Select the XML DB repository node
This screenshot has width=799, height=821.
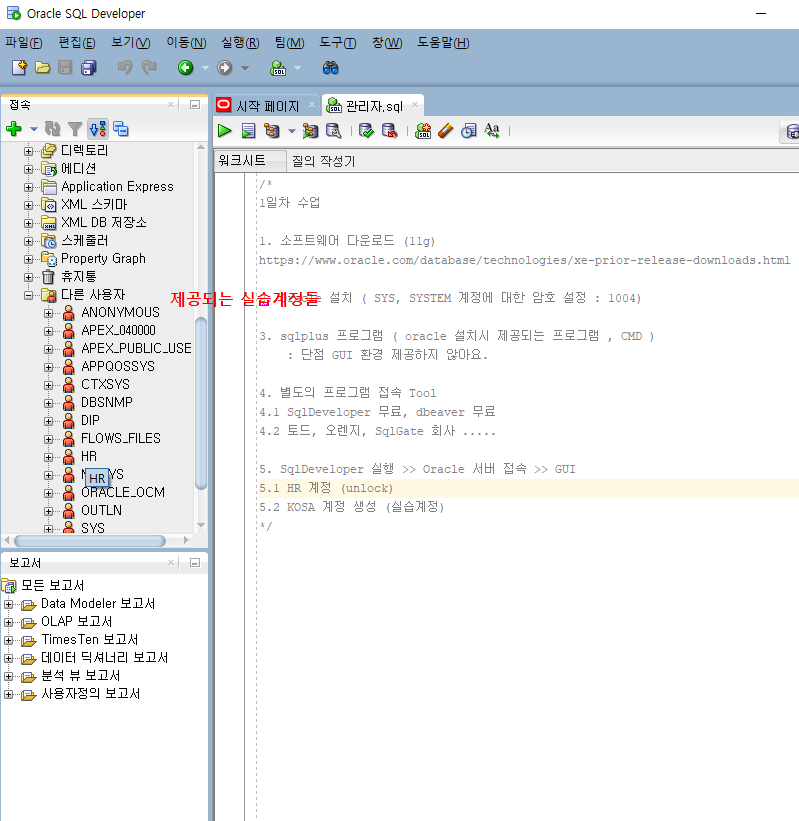pyautogui.click(x=104, y=222)
